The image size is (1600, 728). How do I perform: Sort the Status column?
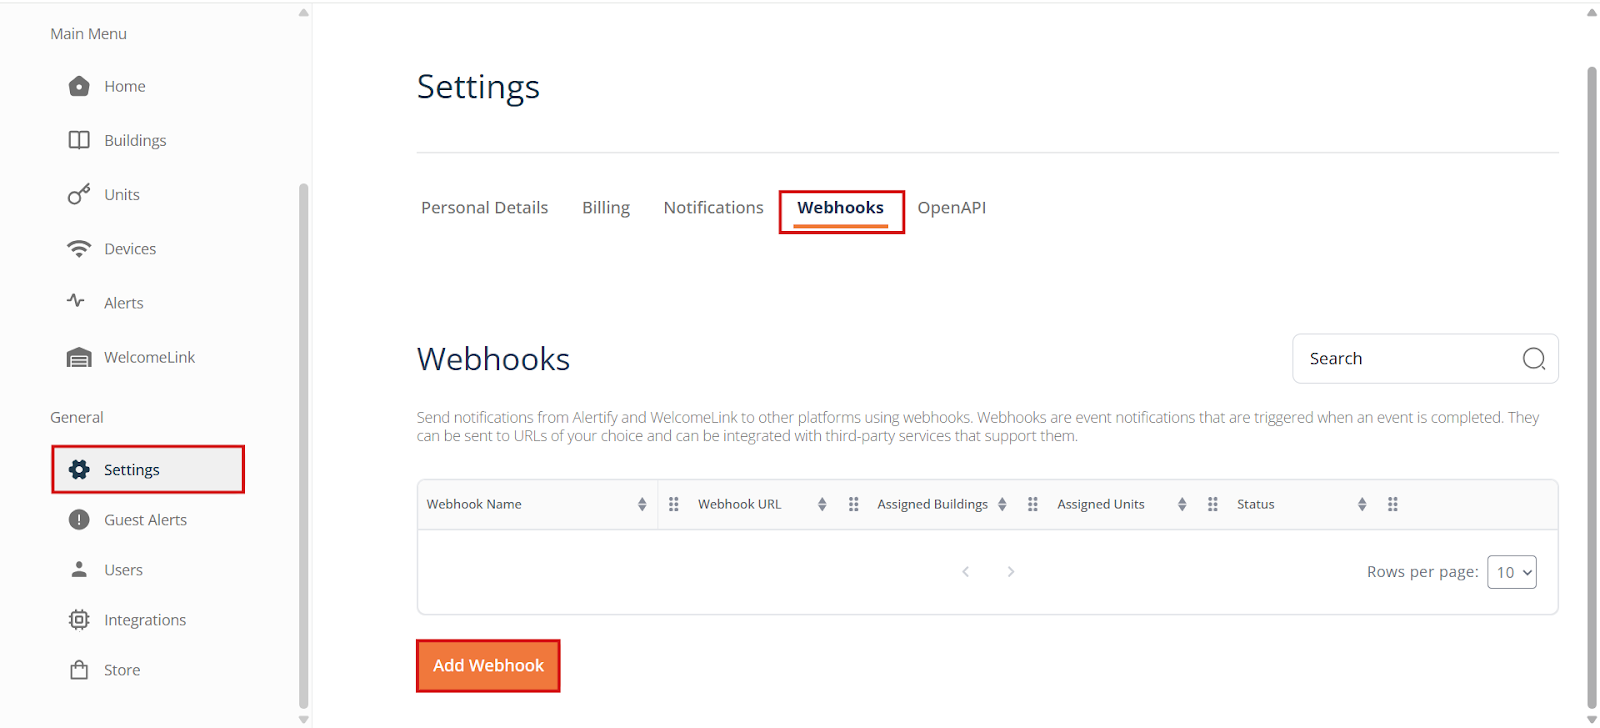(1362, 505)
